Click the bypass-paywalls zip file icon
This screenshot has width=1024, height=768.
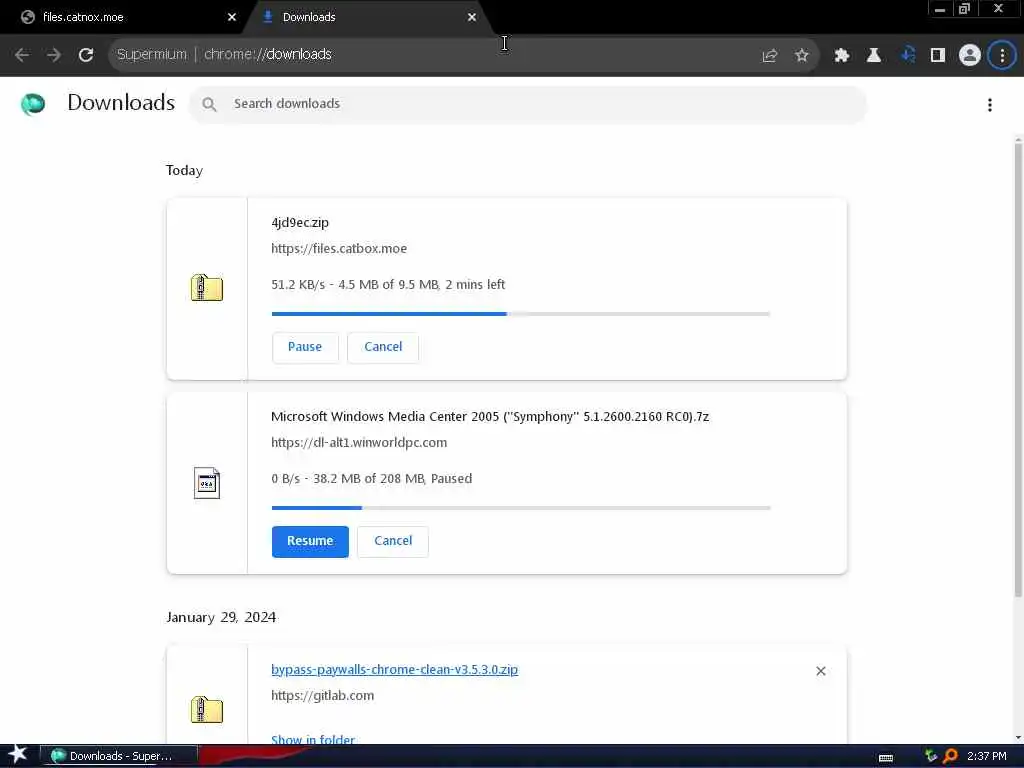point(207,709)
